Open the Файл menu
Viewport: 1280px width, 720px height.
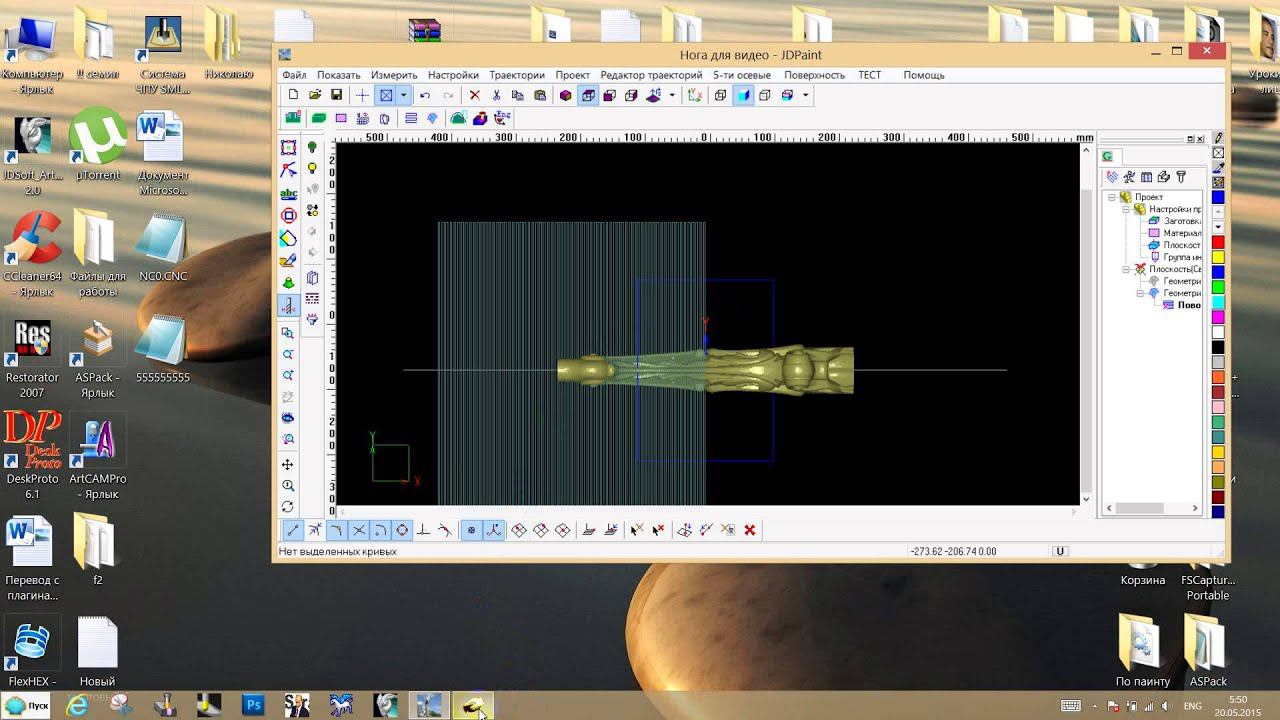click(x=294, y=75)
